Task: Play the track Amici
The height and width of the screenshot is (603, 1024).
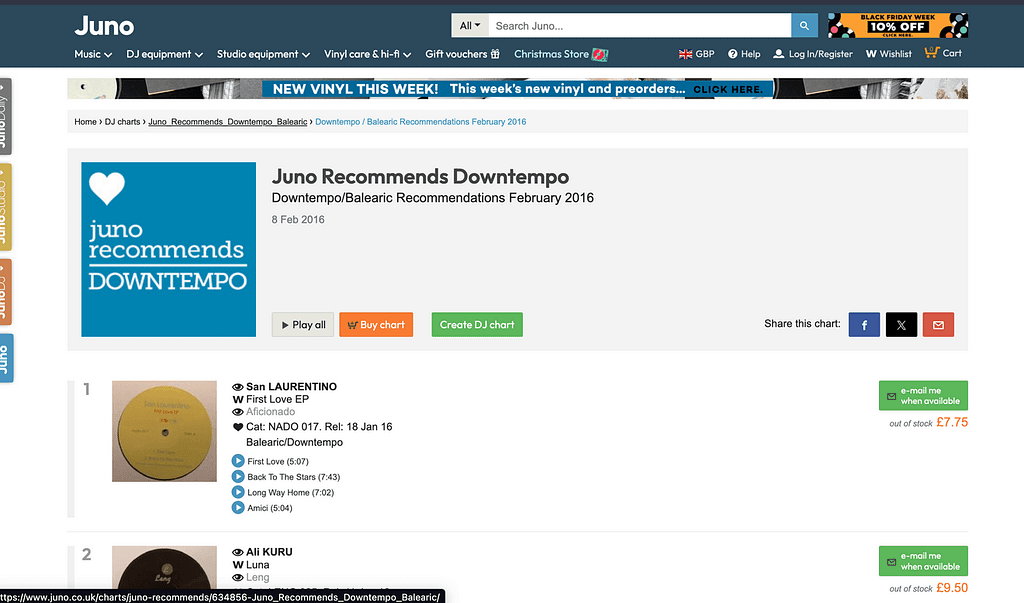Action: [238, 508]
